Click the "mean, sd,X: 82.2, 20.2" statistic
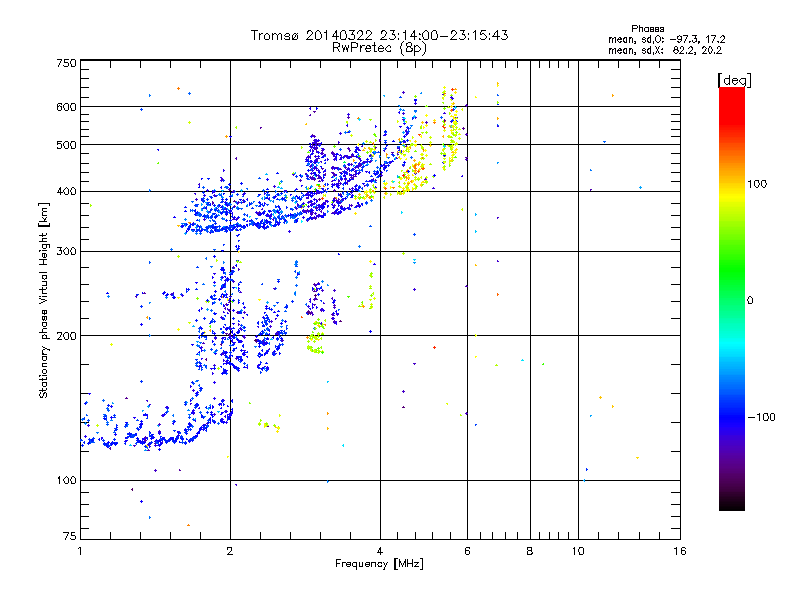Viewport: 800px width, 600px height. point(665,50)
